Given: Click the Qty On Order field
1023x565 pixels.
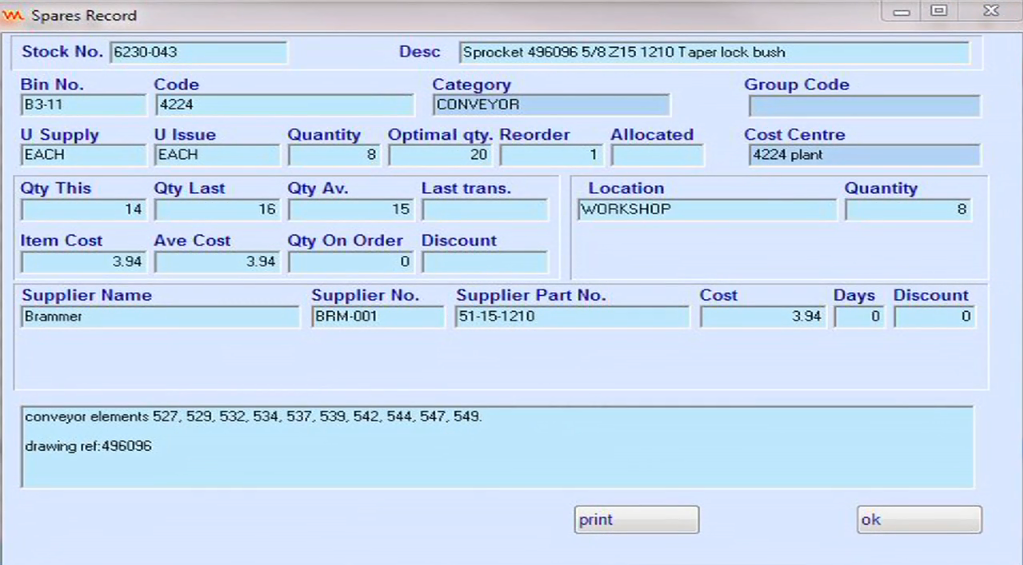Looking at the screenshot, I should pos(350,263).
